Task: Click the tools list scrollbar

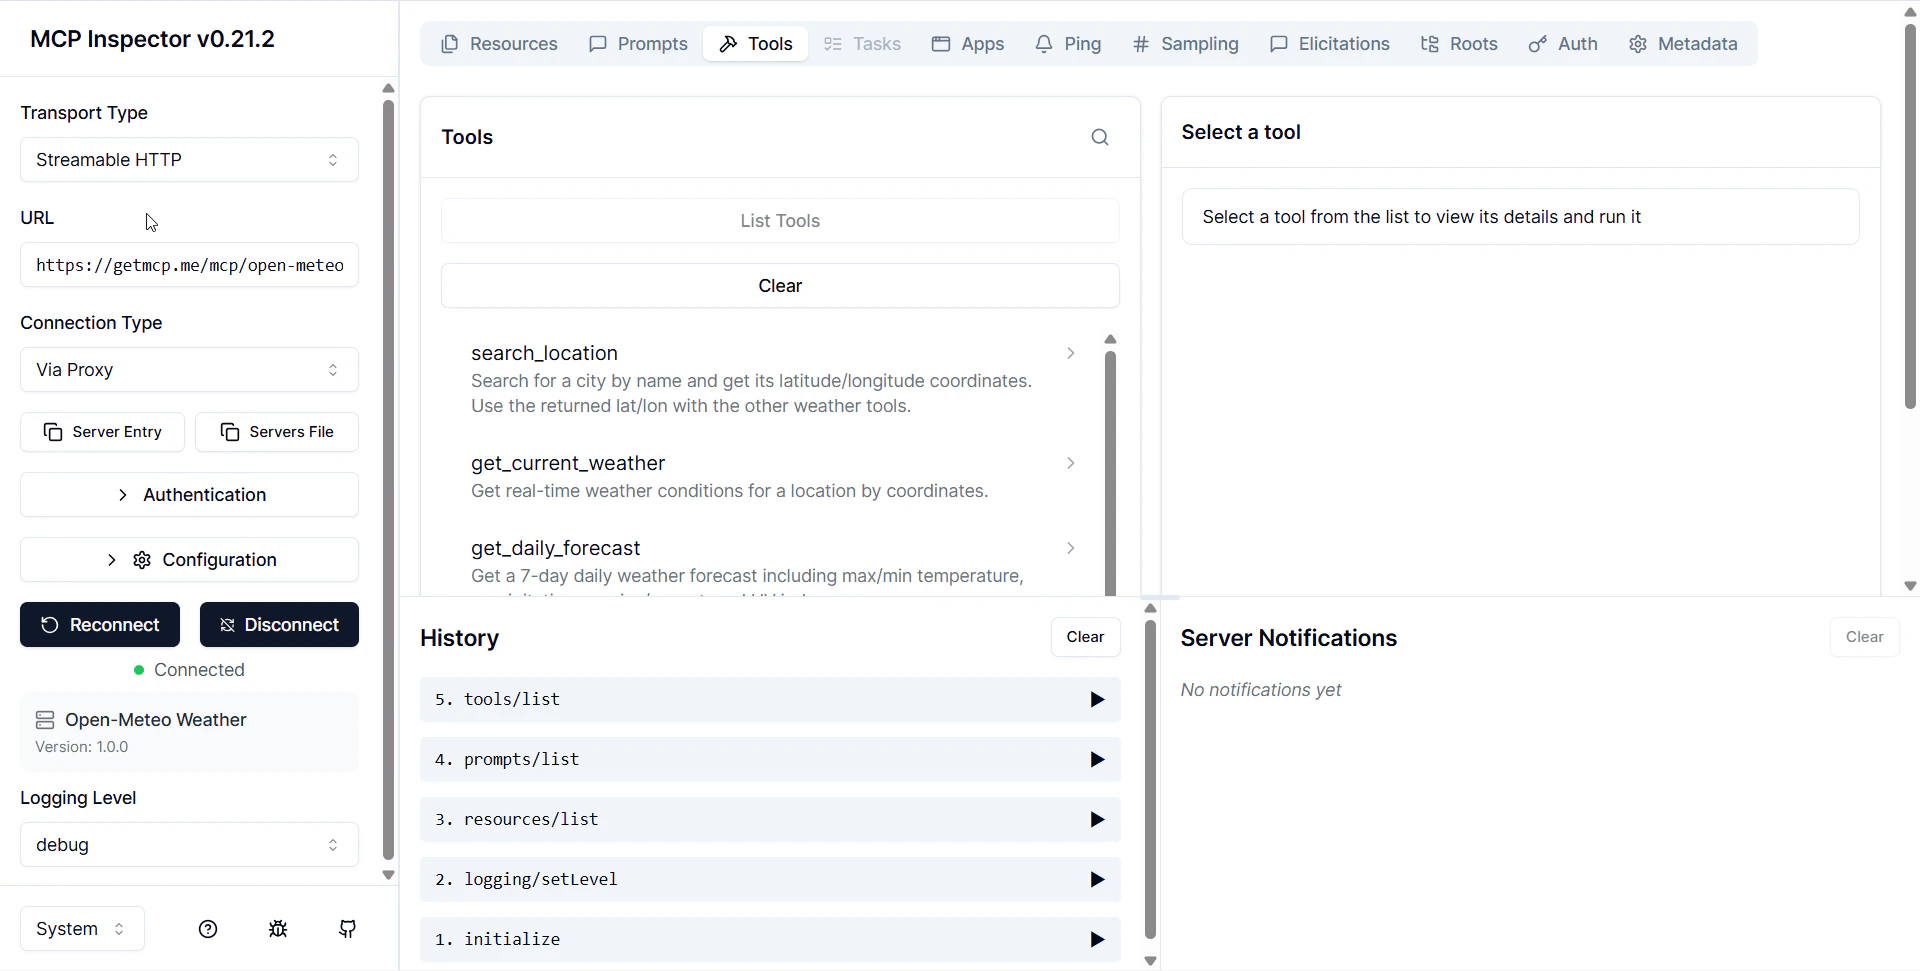Action: click(x=1110, y=472)
